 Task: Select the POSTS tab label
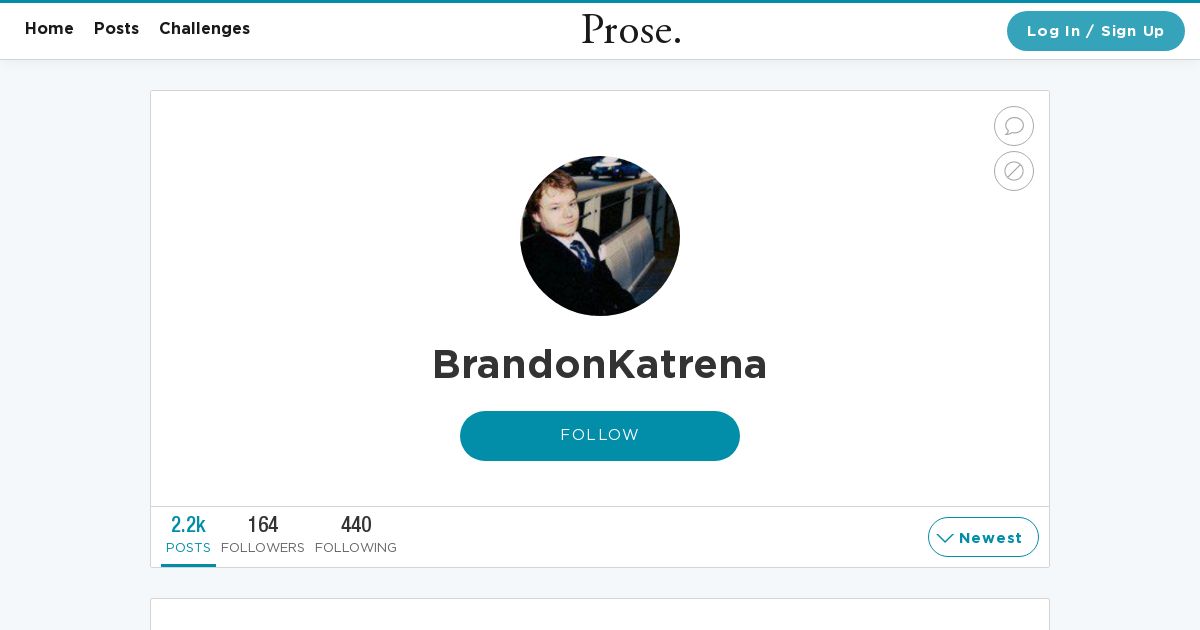pos(188,548)
